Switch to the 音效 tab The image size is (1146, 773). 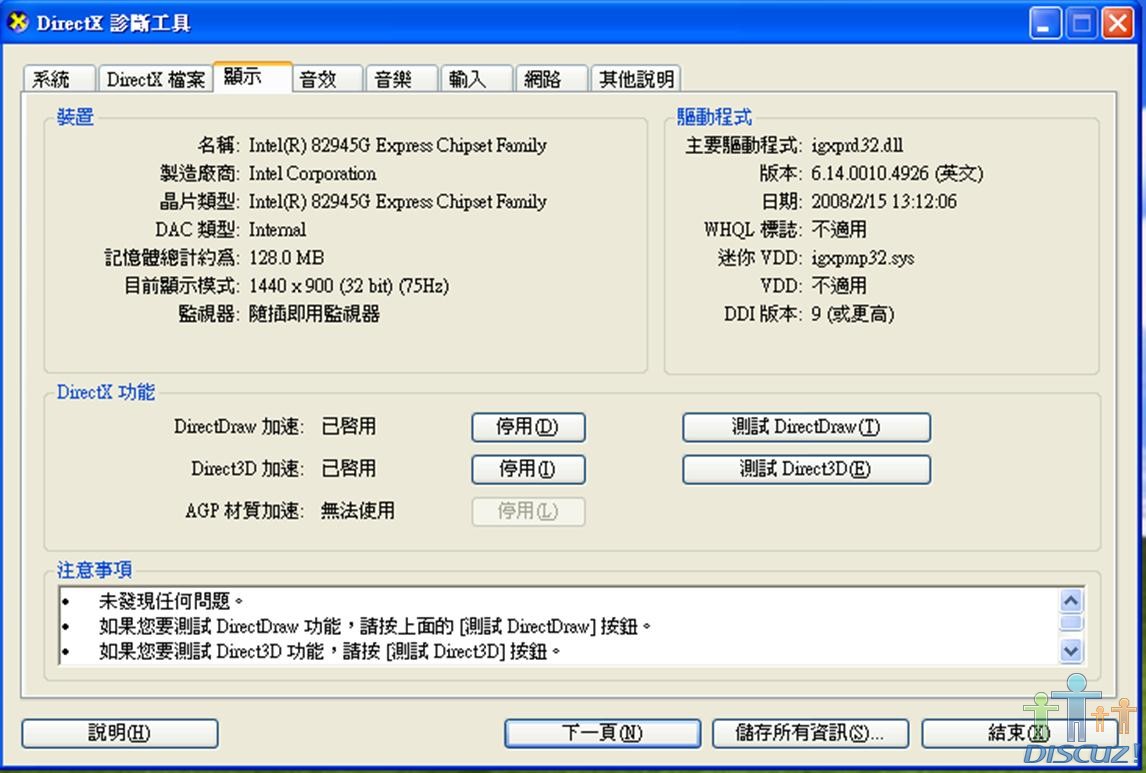pos(327,79)
